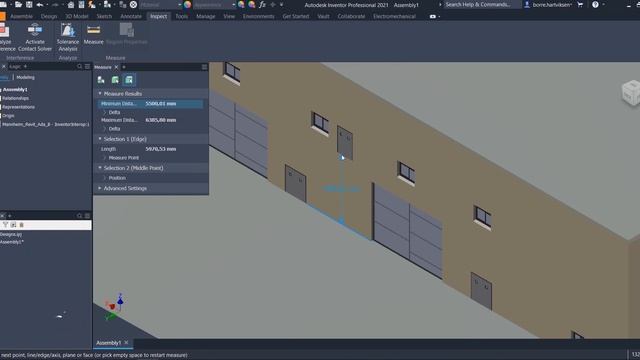
Task: Click the Home icon in Quick Access toolbar
Action: coord(71,5)
